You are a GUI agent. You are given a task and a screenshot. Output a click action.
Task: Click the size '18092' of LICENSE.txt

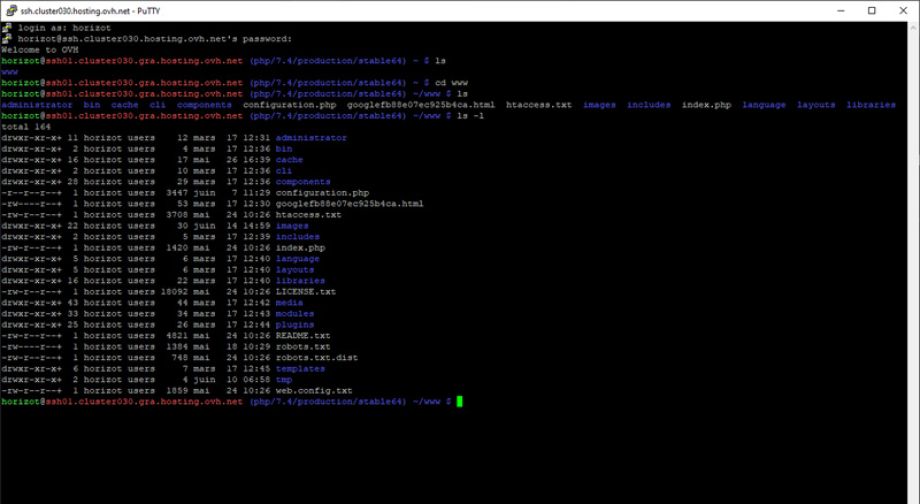tap(174, 292)
